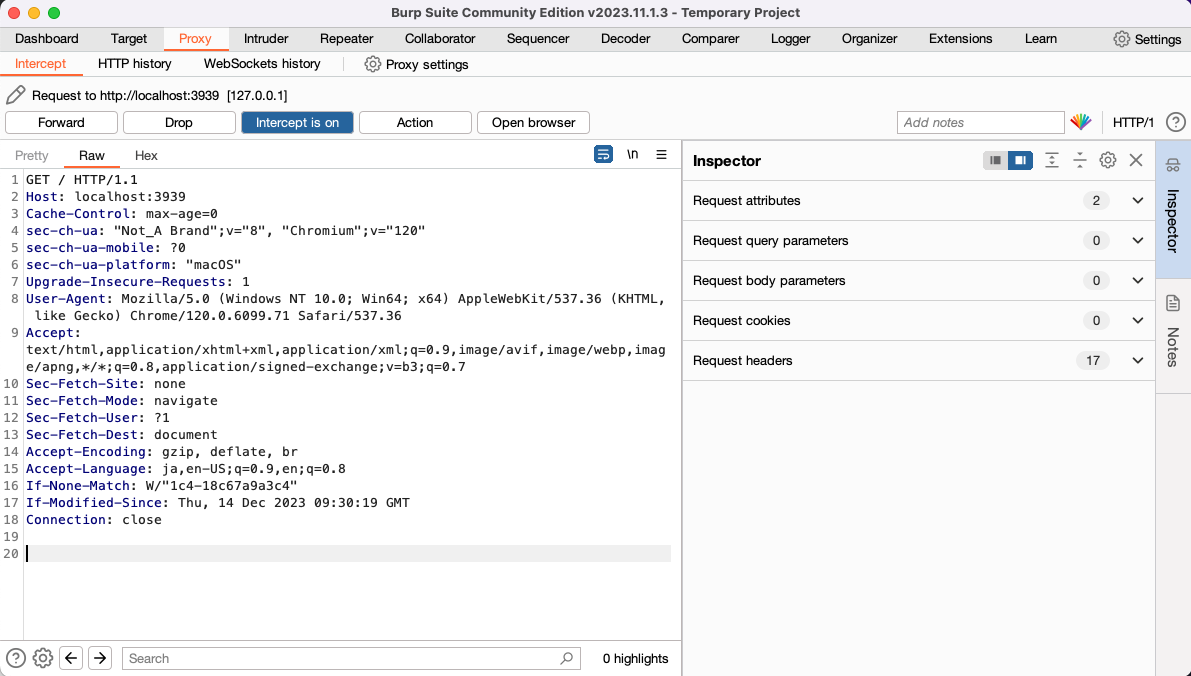The image size is (1191, 676).
Task: Click the collapse all sections icon
Action: click(x=1079, y=160)
